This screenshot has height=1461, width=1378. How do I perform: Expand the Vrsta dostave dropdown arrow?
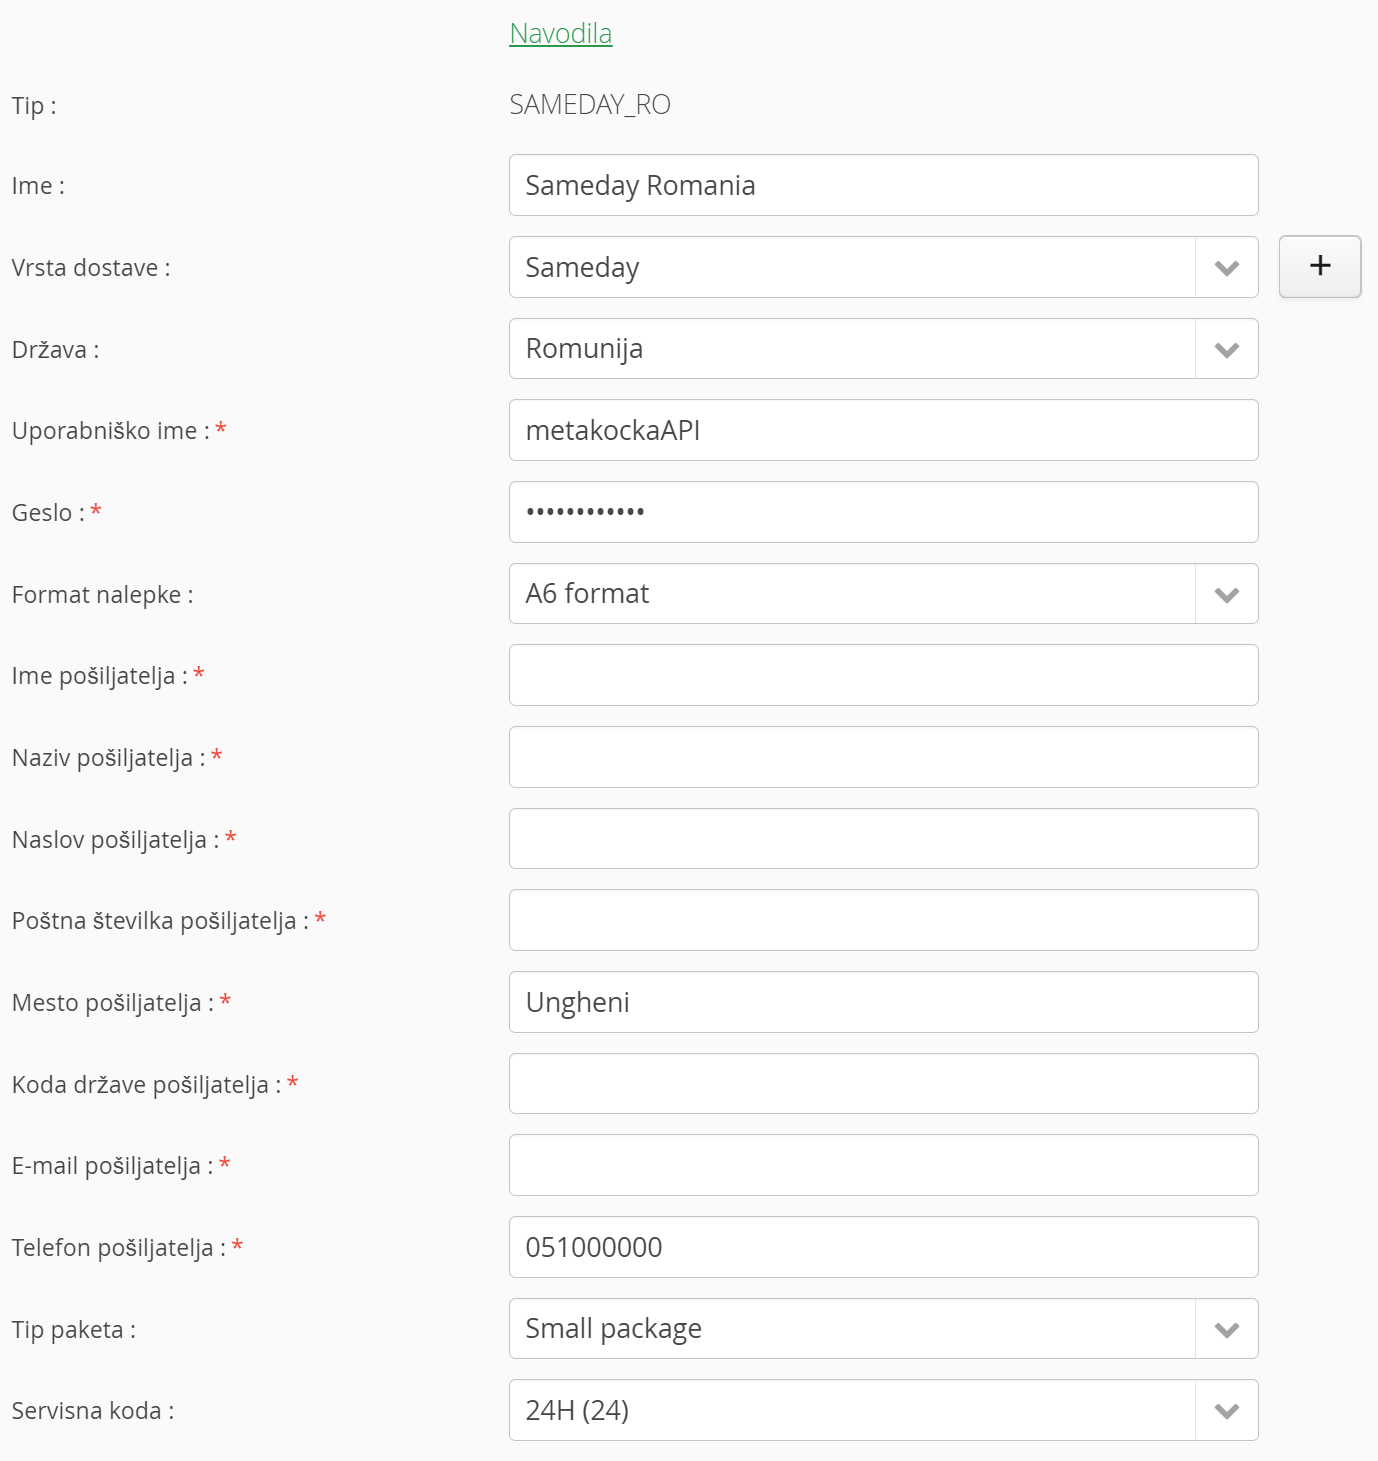[x=1227, y=267]
